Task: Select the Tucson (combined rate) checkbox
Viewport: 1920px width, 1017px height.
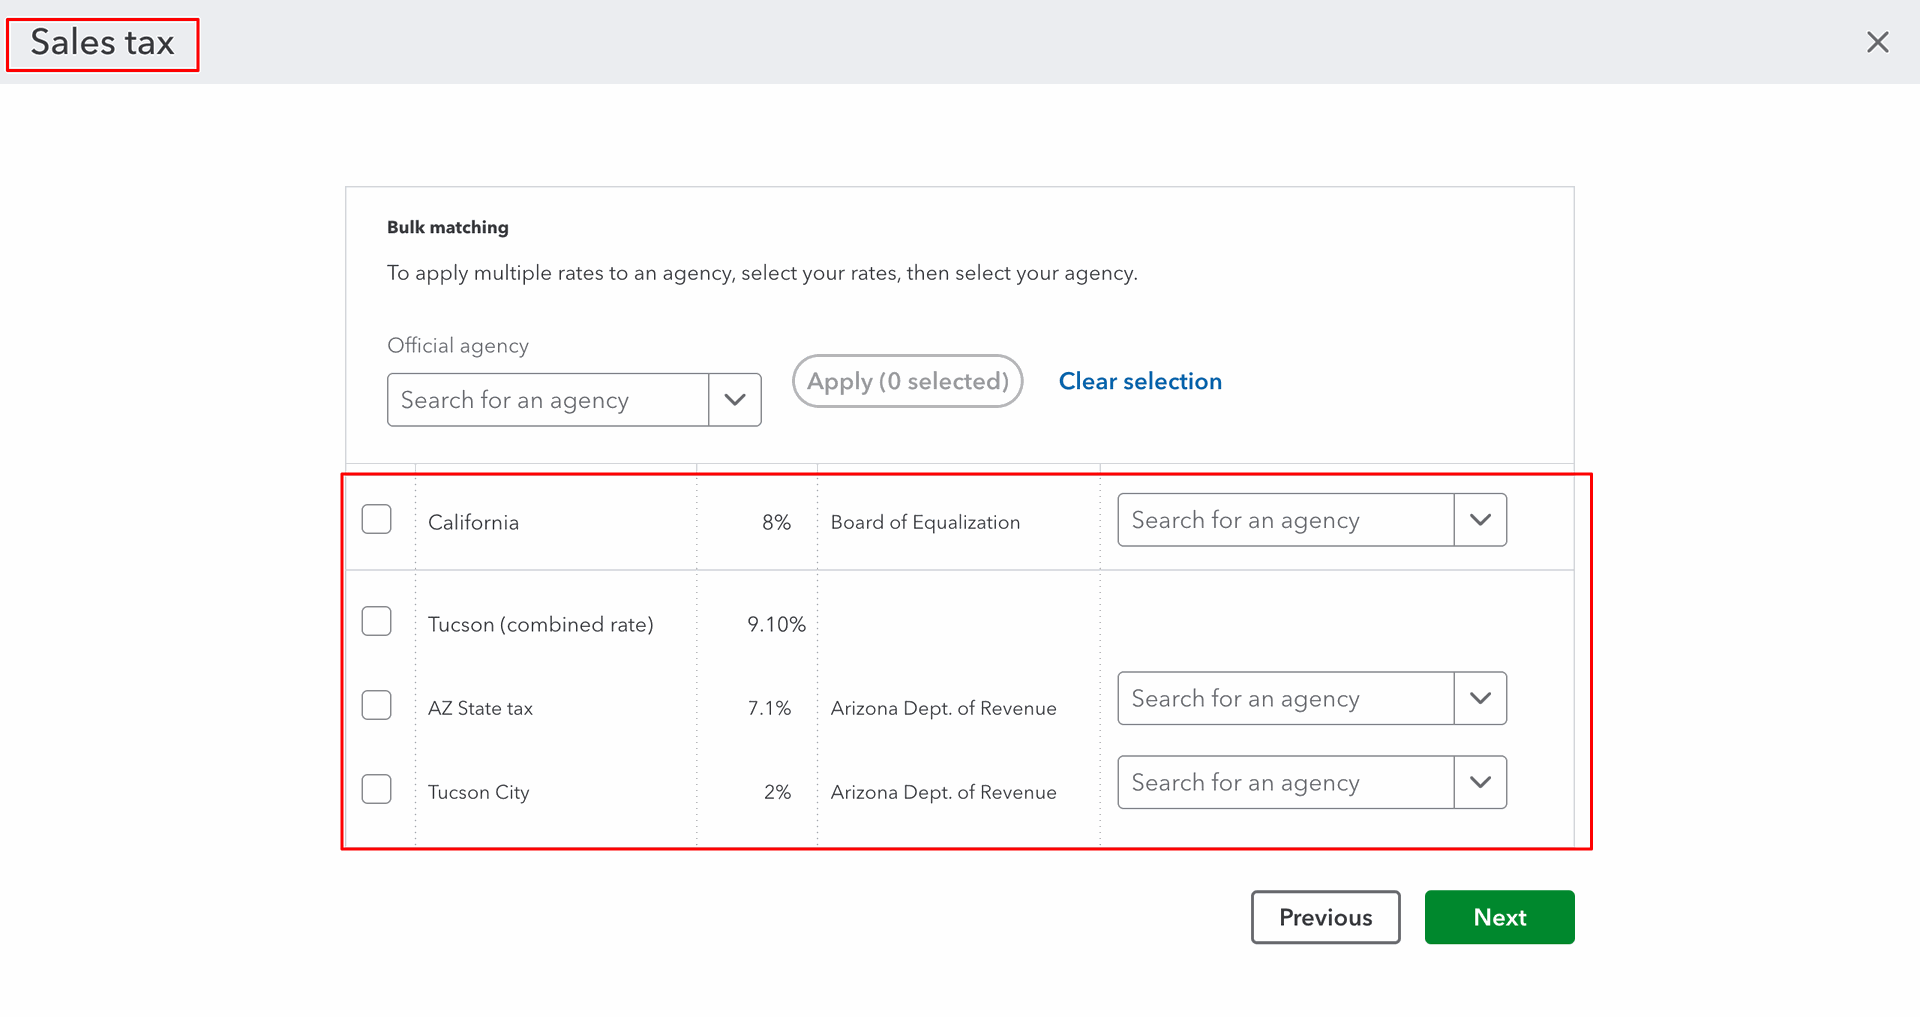Action: click(x=376, y=622)
